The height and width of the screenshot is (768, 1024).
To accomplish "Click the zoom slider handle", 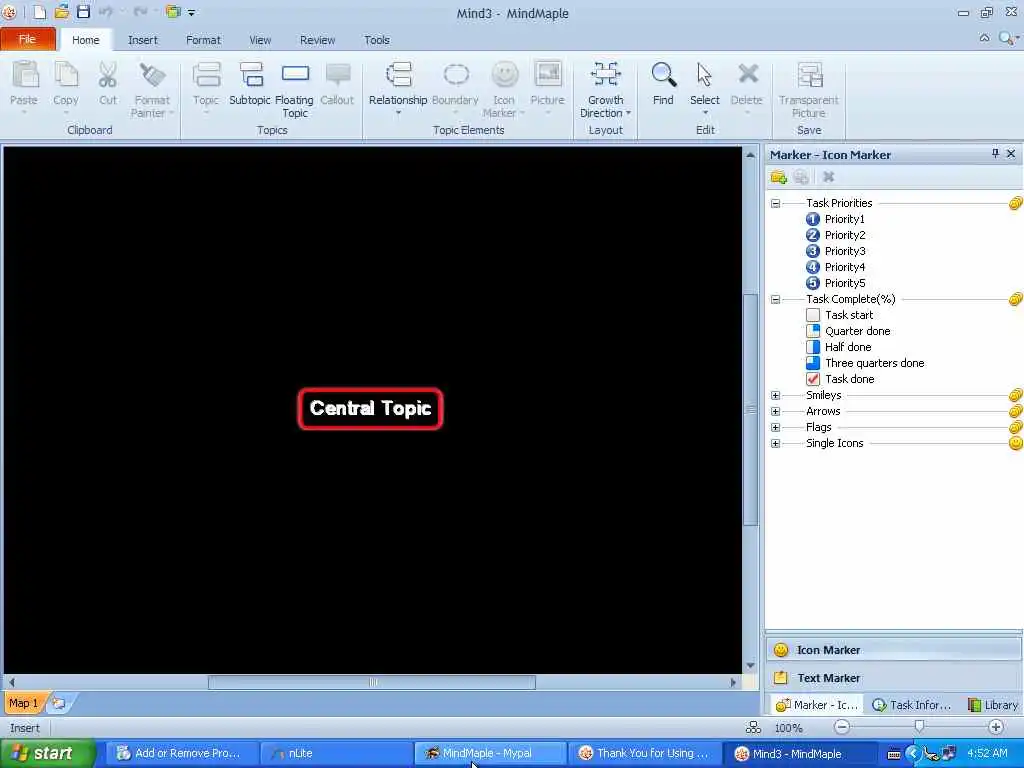I will [920, 726].
